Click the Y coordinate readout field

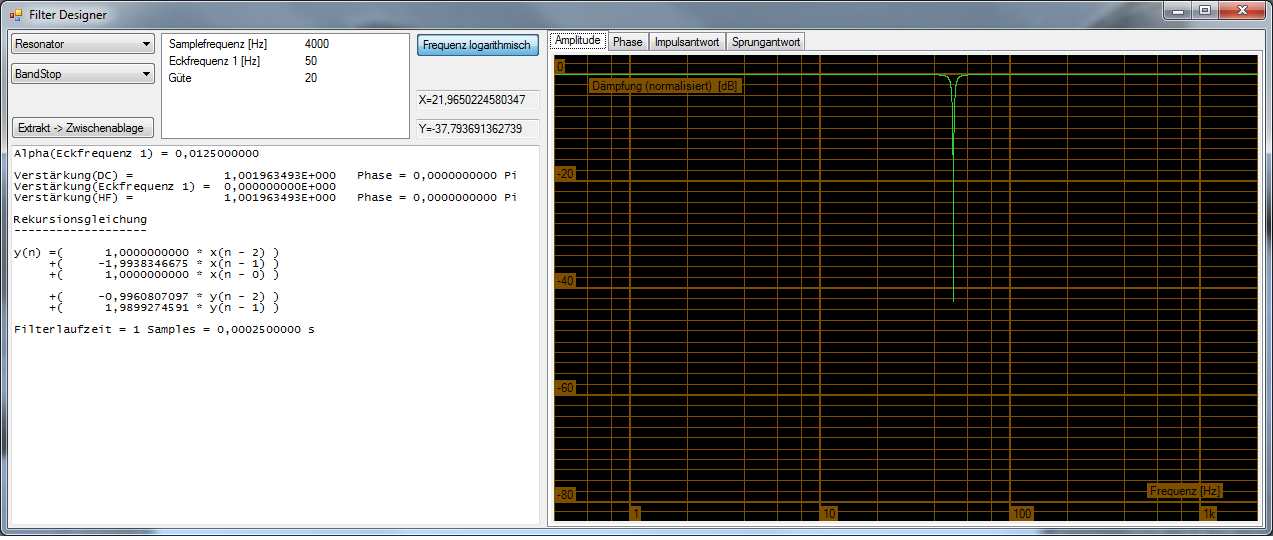pos(477,129)
